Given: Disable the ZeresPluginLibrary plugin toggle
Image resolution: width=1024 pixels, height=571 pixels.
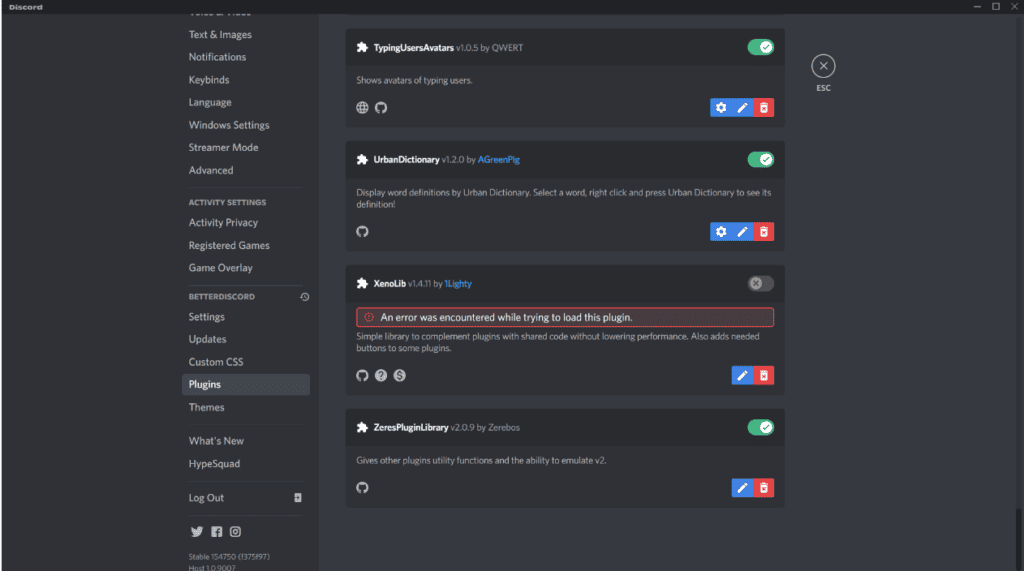Looking at the screenshot, I should click(x=761, y=427).
